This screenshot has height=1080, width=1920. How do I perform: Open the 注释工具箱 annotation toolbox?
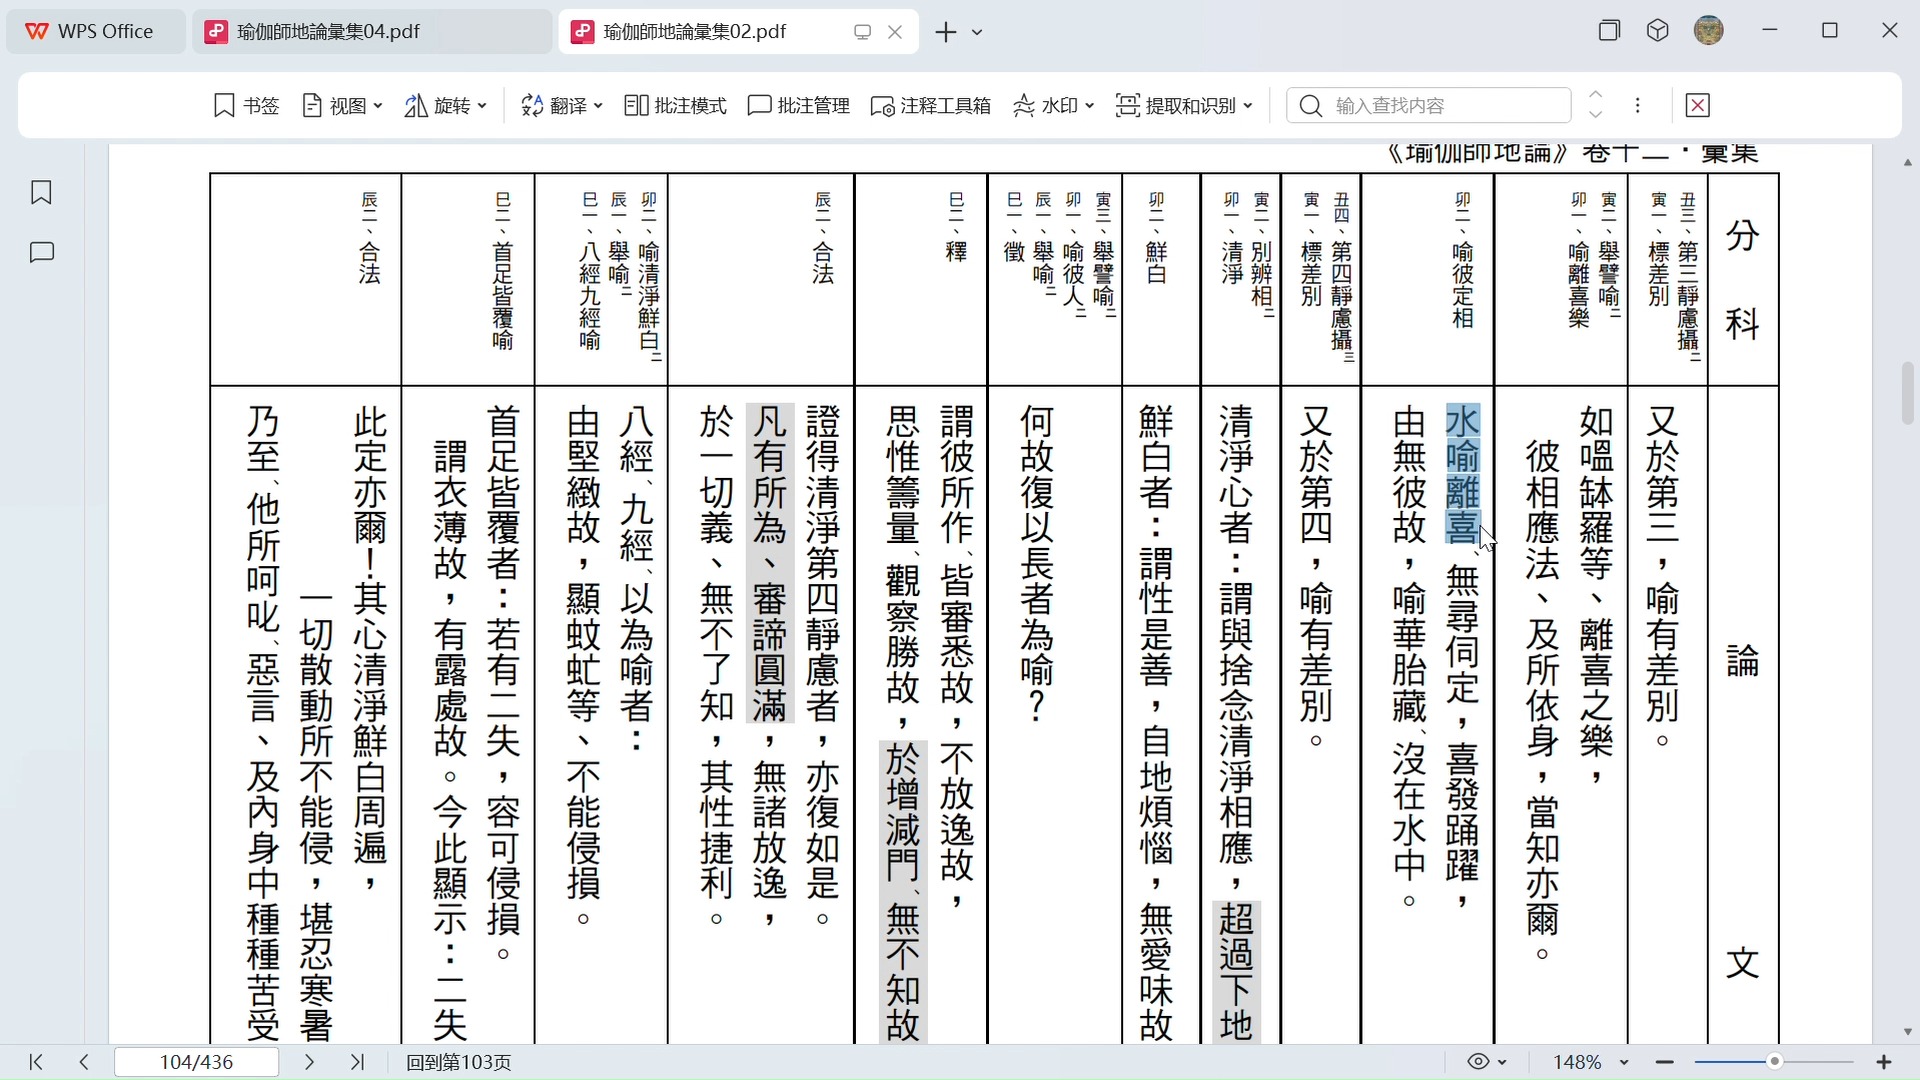click(931, 105)
